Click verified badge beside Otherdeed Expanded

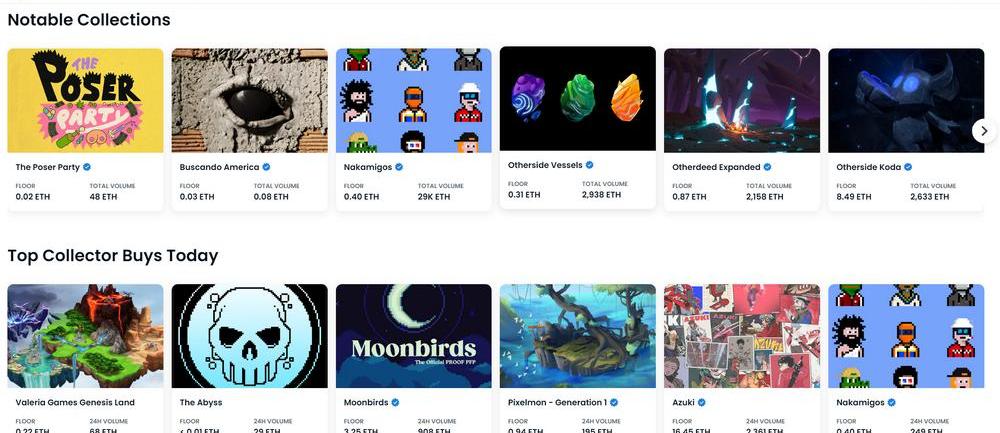coord(767,167)
